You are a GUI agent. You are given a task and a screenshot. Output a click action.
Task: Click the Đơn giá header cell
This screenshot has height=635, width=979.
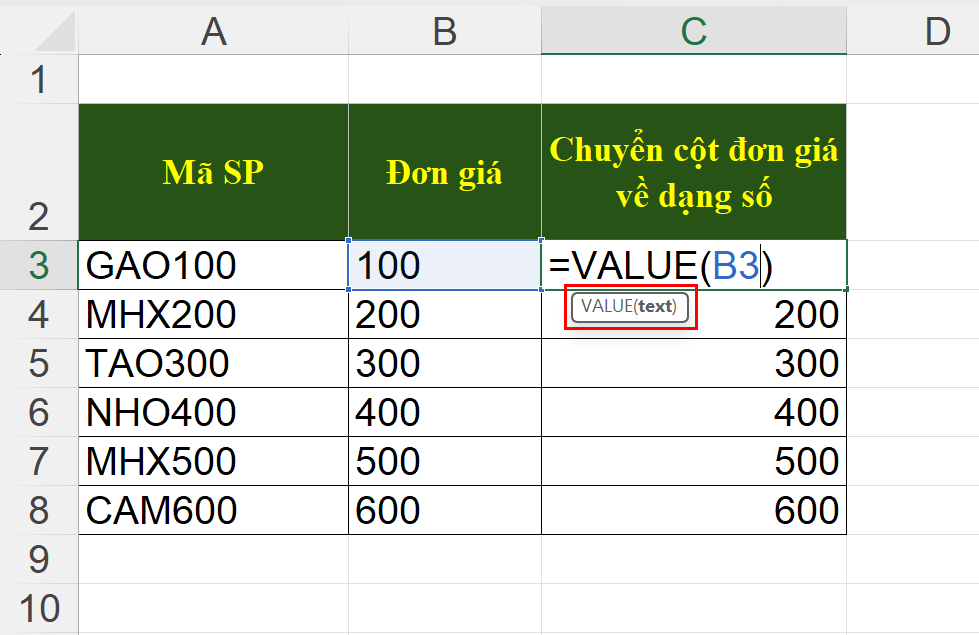[445, 170]
